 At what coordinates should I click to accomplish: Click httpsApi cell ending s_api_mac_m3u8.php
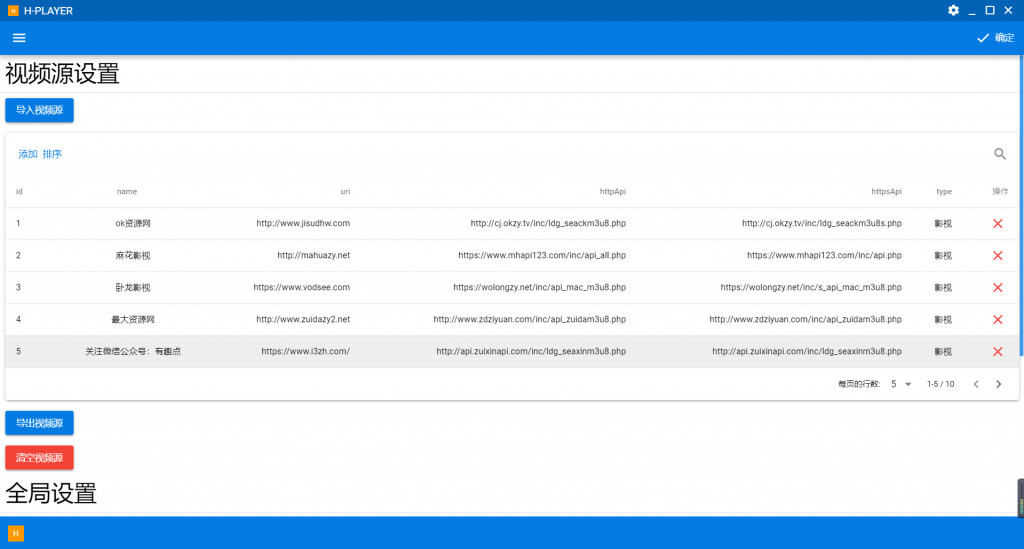tap(811, 287)
